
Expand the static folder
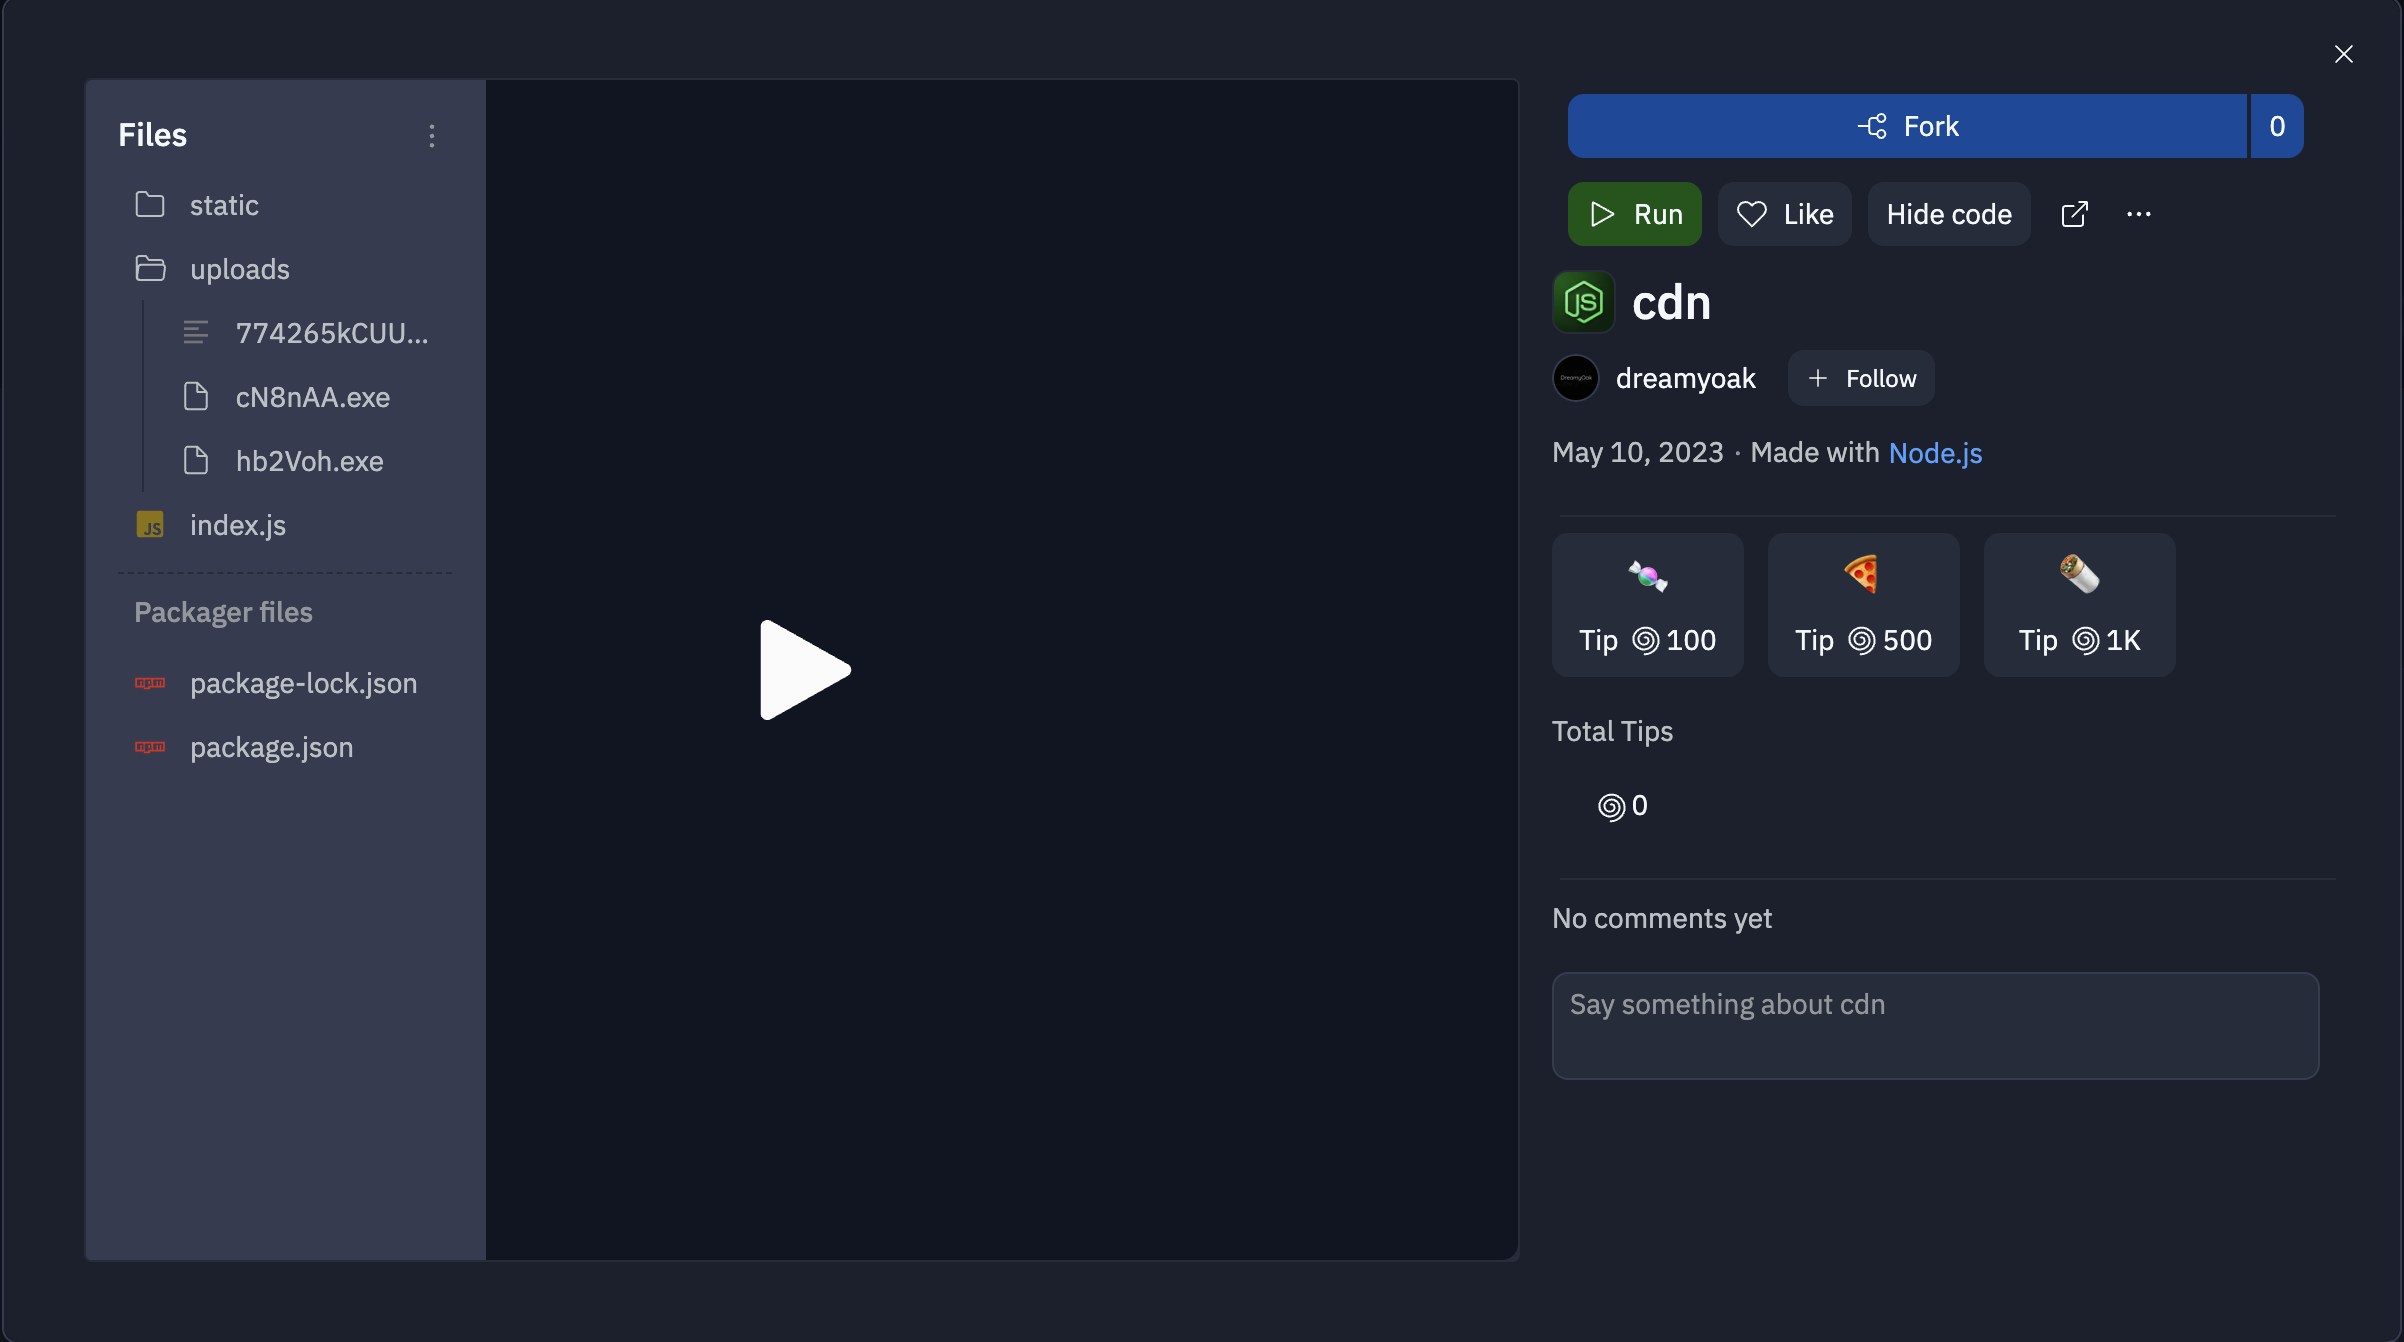224,205
